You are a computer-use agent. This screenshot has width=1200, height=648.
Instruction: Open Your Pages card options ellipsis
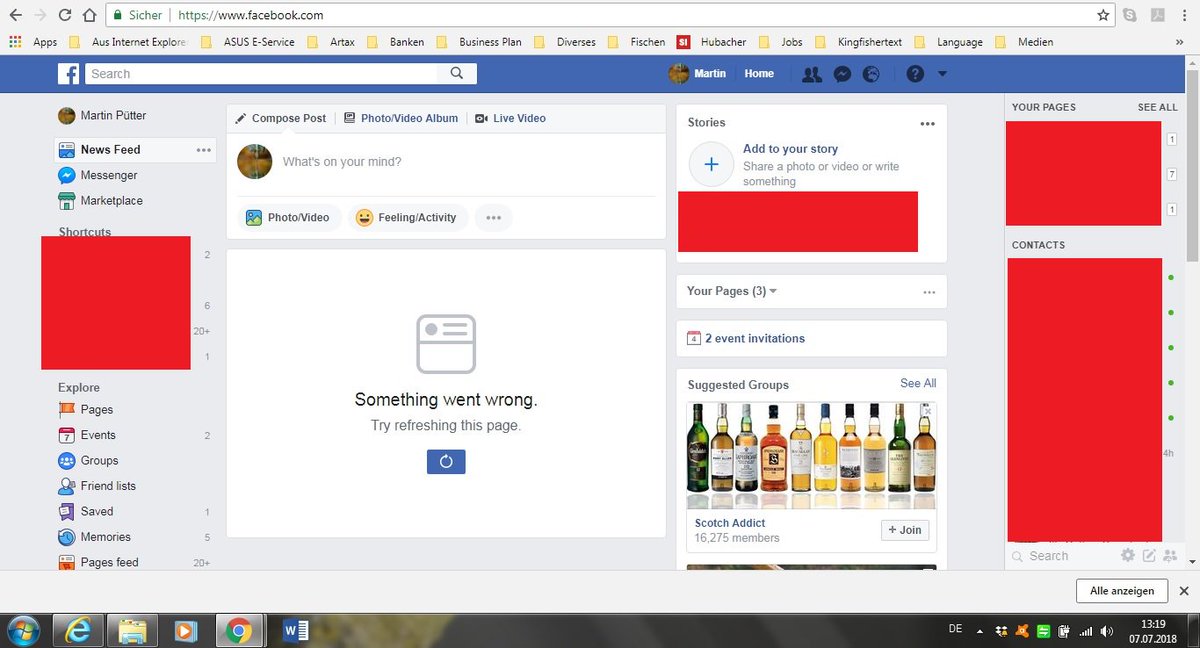[x=929, y=292]
